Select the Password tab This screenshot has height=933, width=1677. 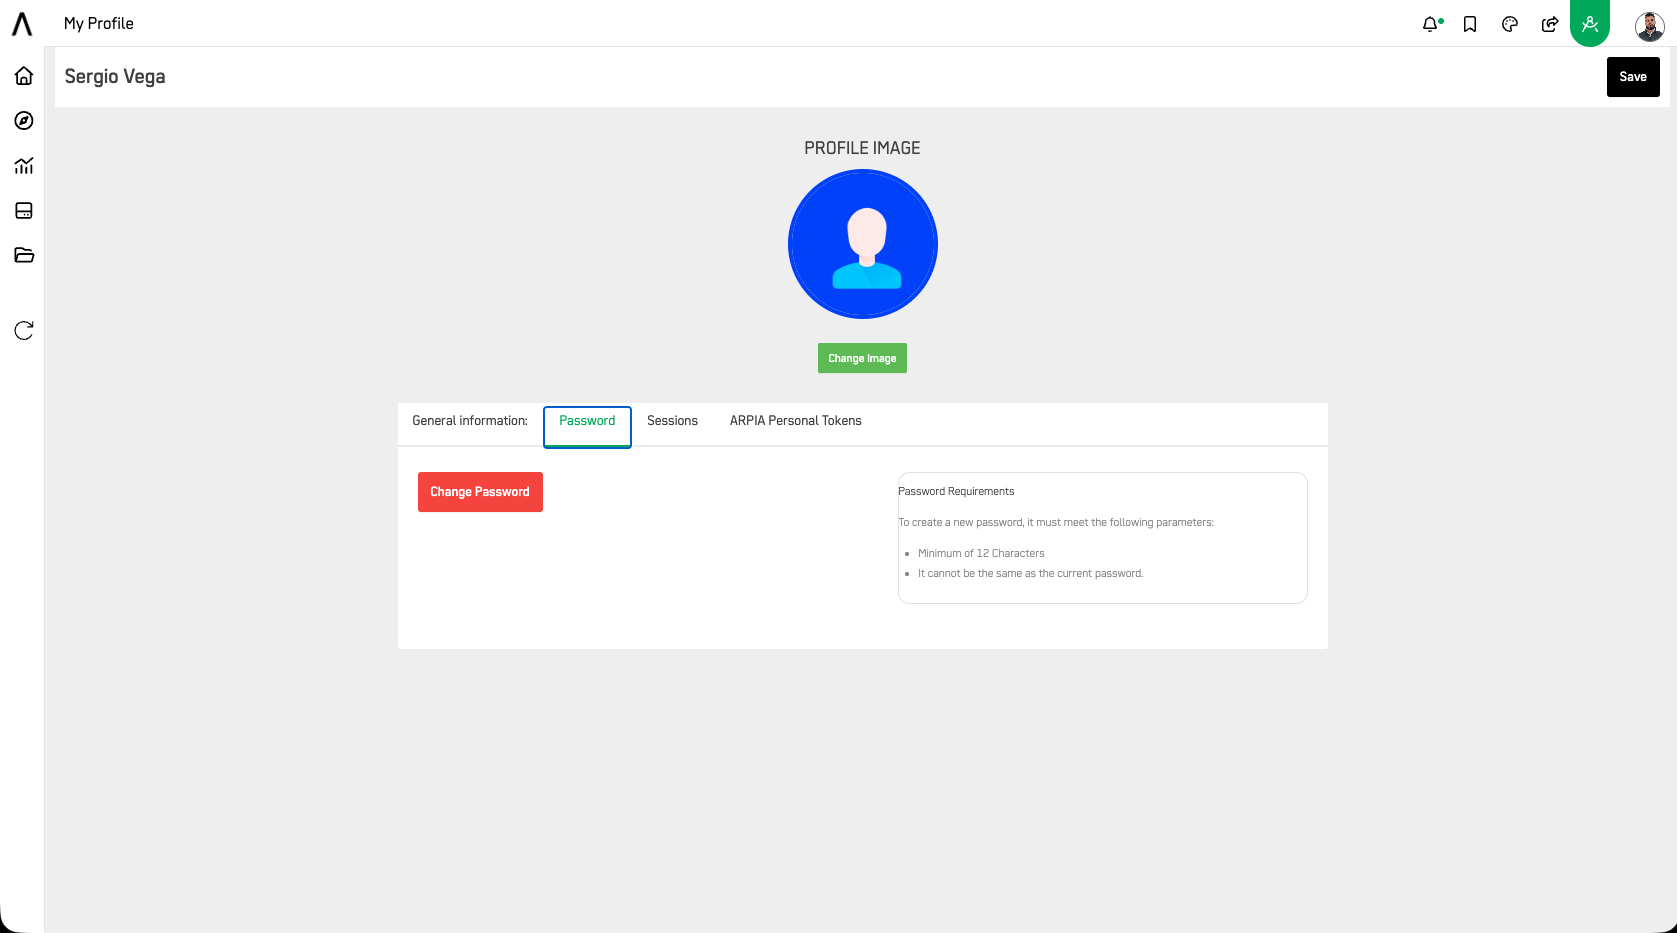[587, 426]
